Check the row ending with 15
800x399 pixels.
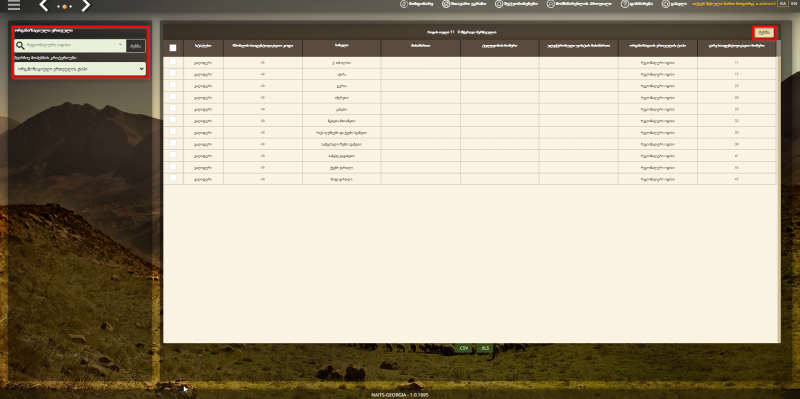[173, 73]
